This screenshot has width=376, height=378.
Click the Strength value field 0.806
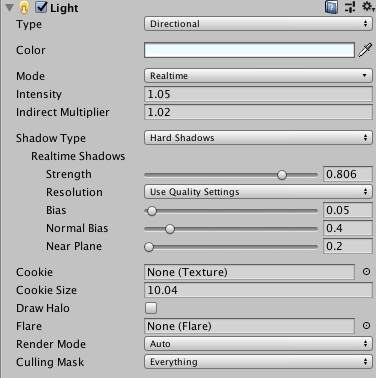point(348,174)
